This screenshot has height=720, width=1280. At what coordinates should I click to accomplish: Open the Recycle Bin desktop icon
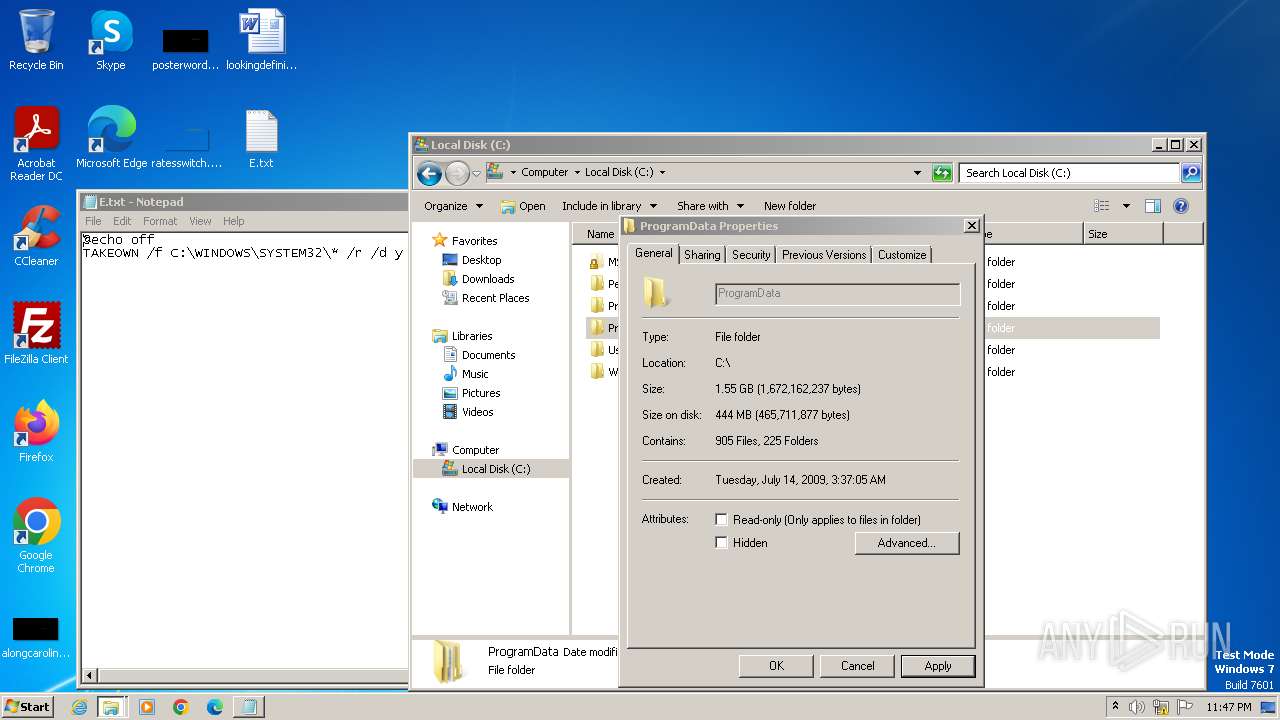point(36,40)
